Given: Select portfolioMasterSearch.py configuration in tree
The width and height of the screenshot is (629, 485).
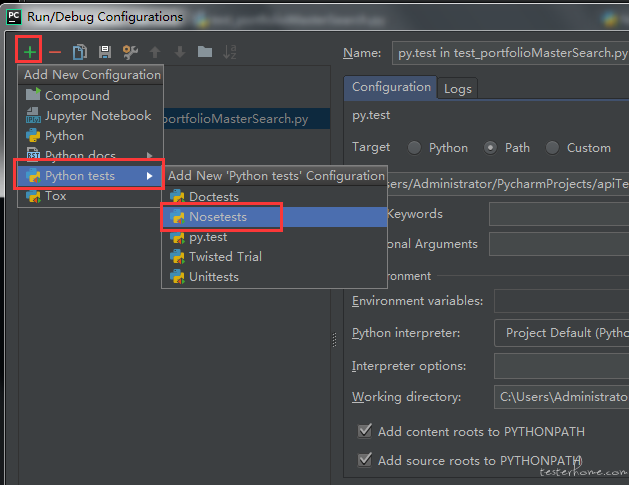Looking at the screenshot, I should tap(247, 119).
